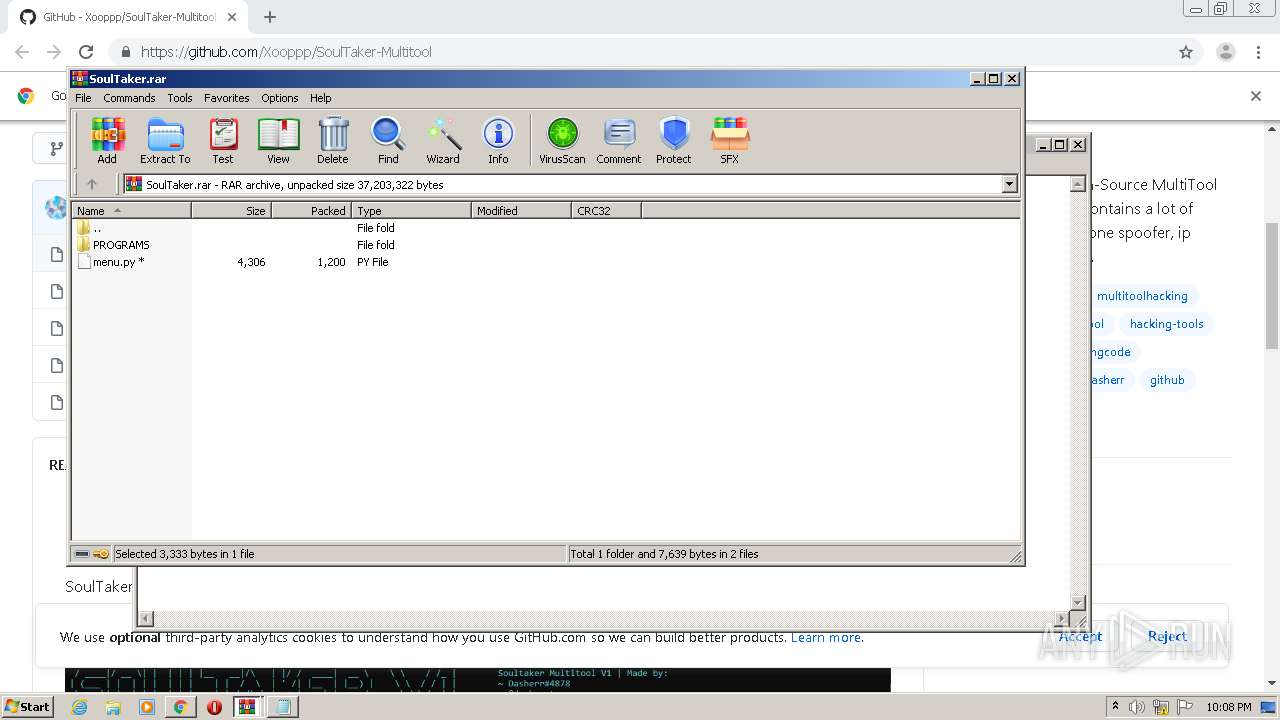The width and height of the screenshot is (1280, 720).
Task: Sort file list by Size column
Action: [x=231, y=210]
